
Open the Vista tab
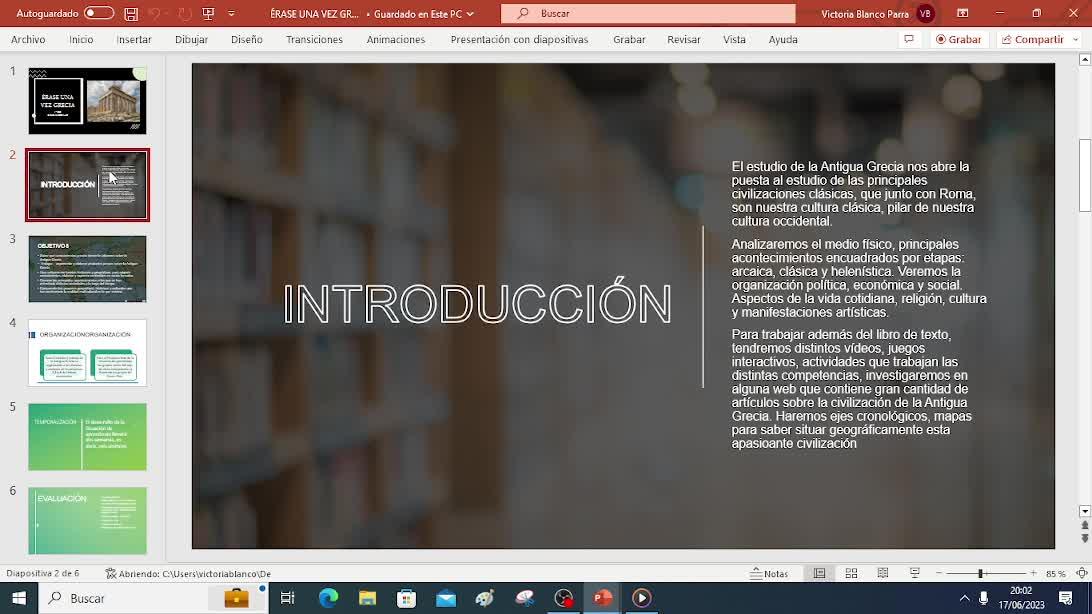click(x=734, y=40)
